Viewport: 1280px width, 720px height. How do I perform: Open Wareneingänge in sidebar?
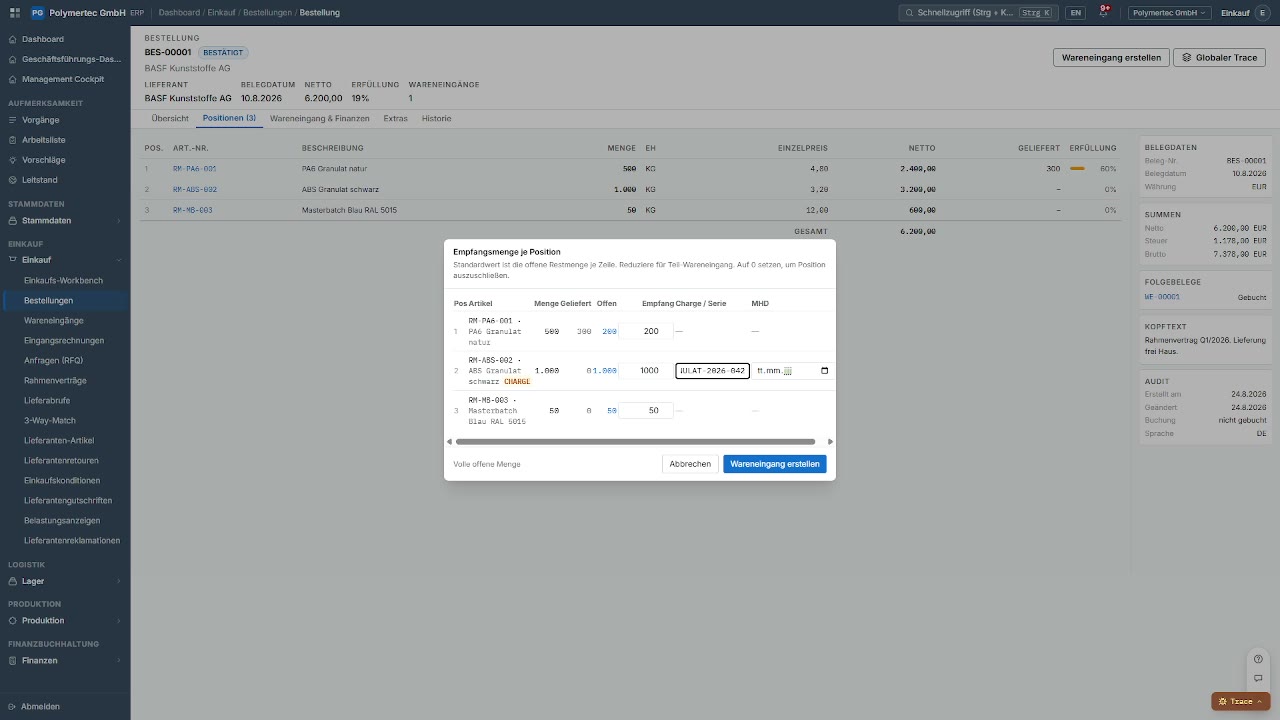(x=54, y=320)
